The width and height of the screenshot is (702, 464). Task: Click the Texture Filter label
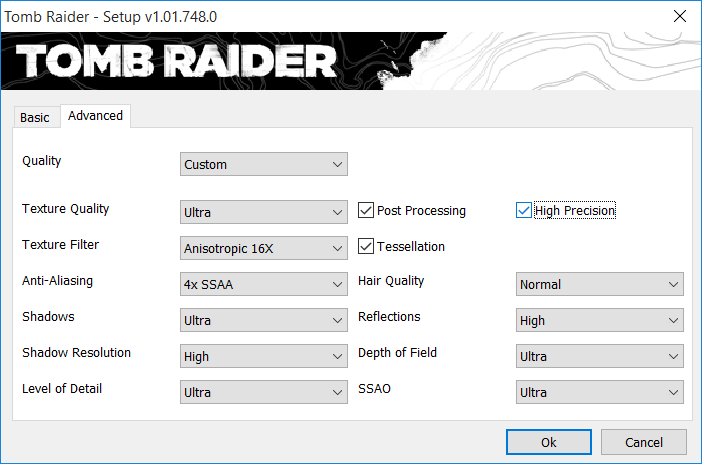click(60, 245)
